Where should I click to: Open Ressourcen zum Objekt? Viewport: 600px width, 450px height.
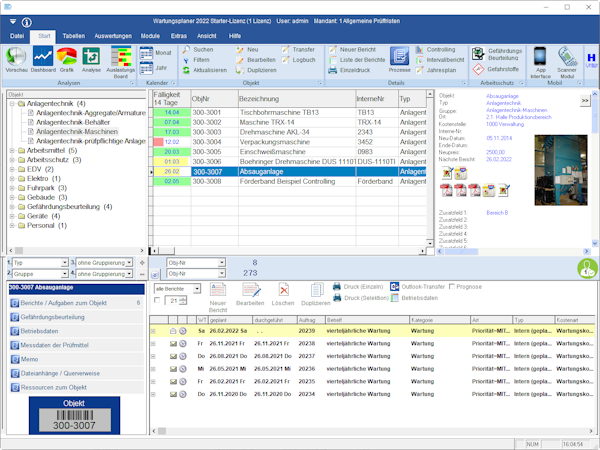[x=76, y=388]
